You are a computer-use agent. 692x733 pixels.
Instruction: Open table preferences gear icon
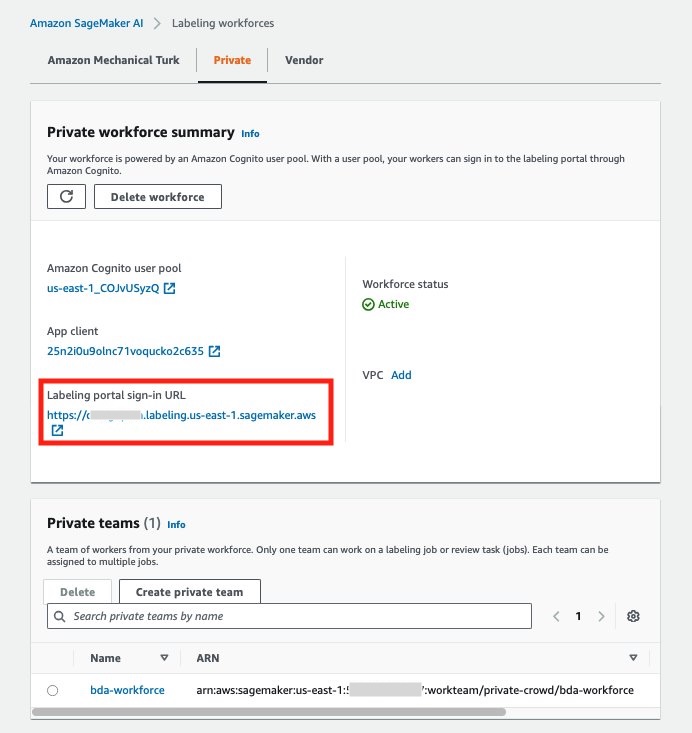click(x=633, y=616)
